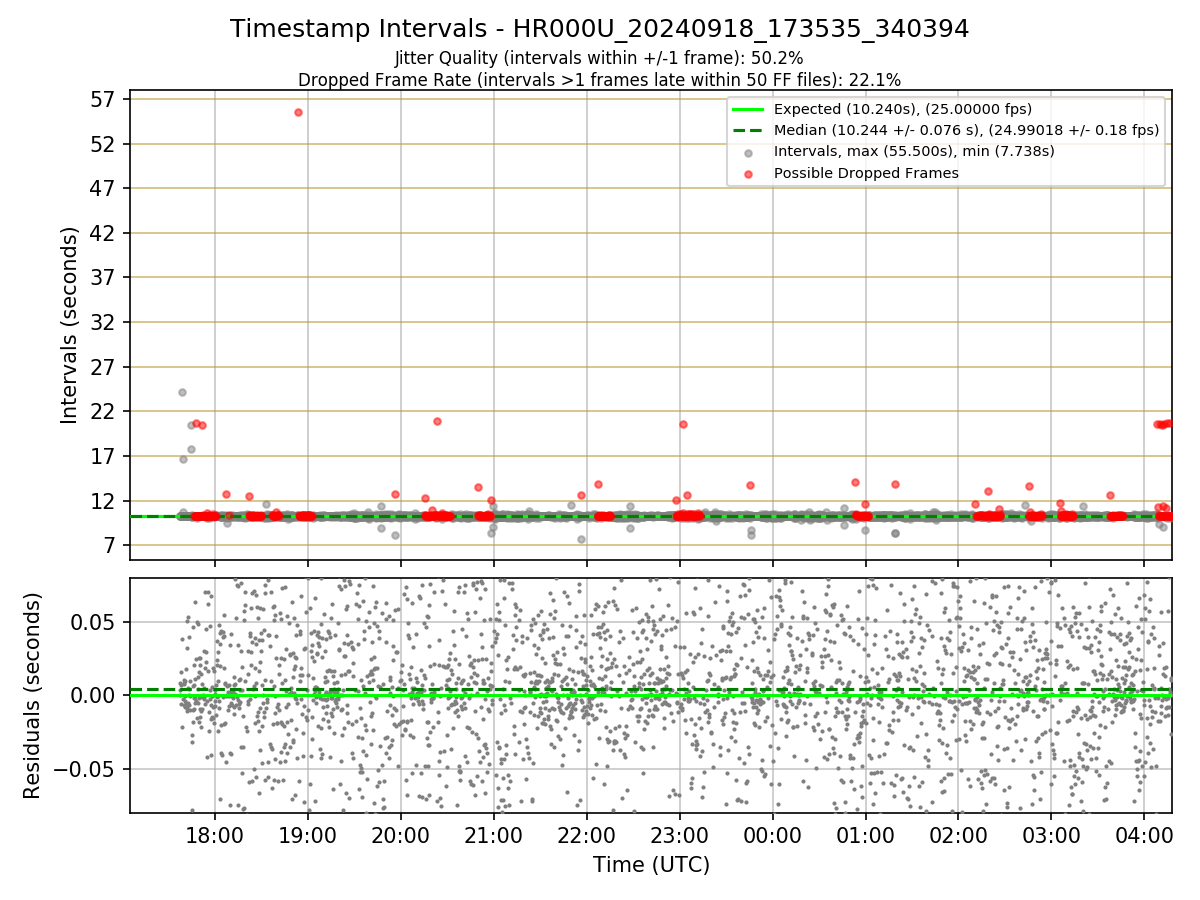Click the '00:00' x-axis tick label

[x=772, y=836]
